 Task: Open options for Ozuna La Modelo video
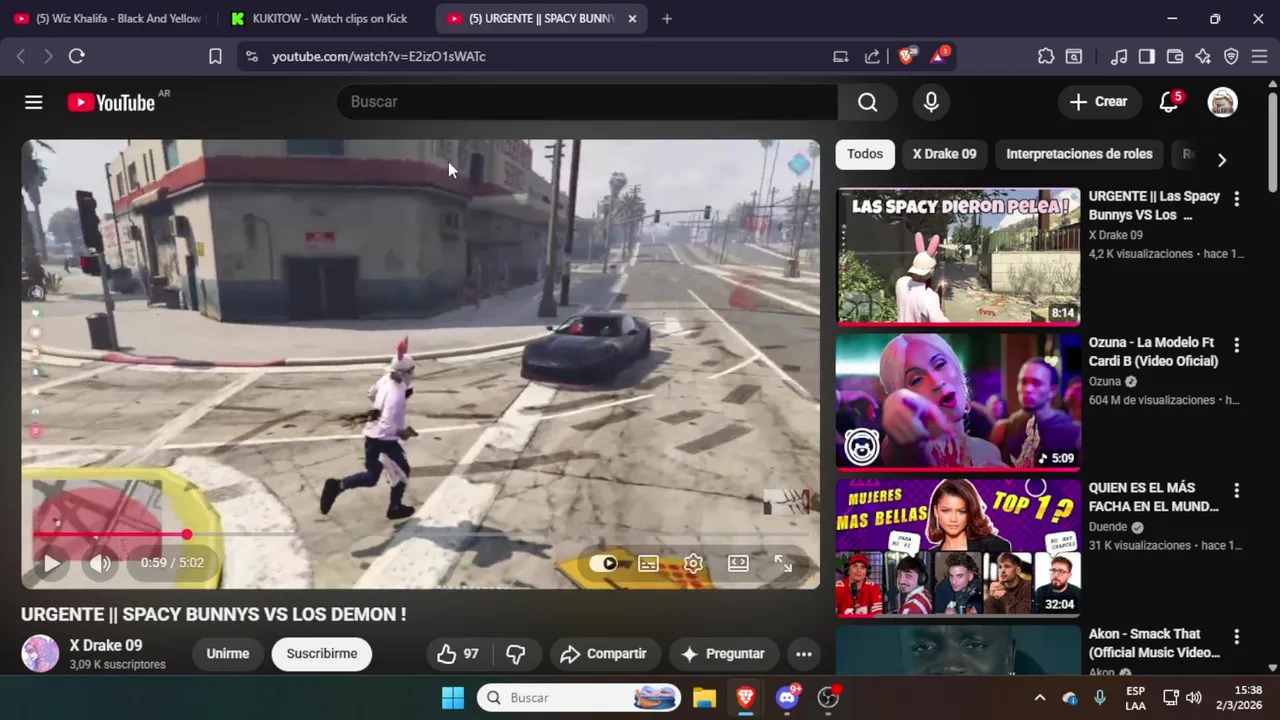click(x=1236, y=345)
